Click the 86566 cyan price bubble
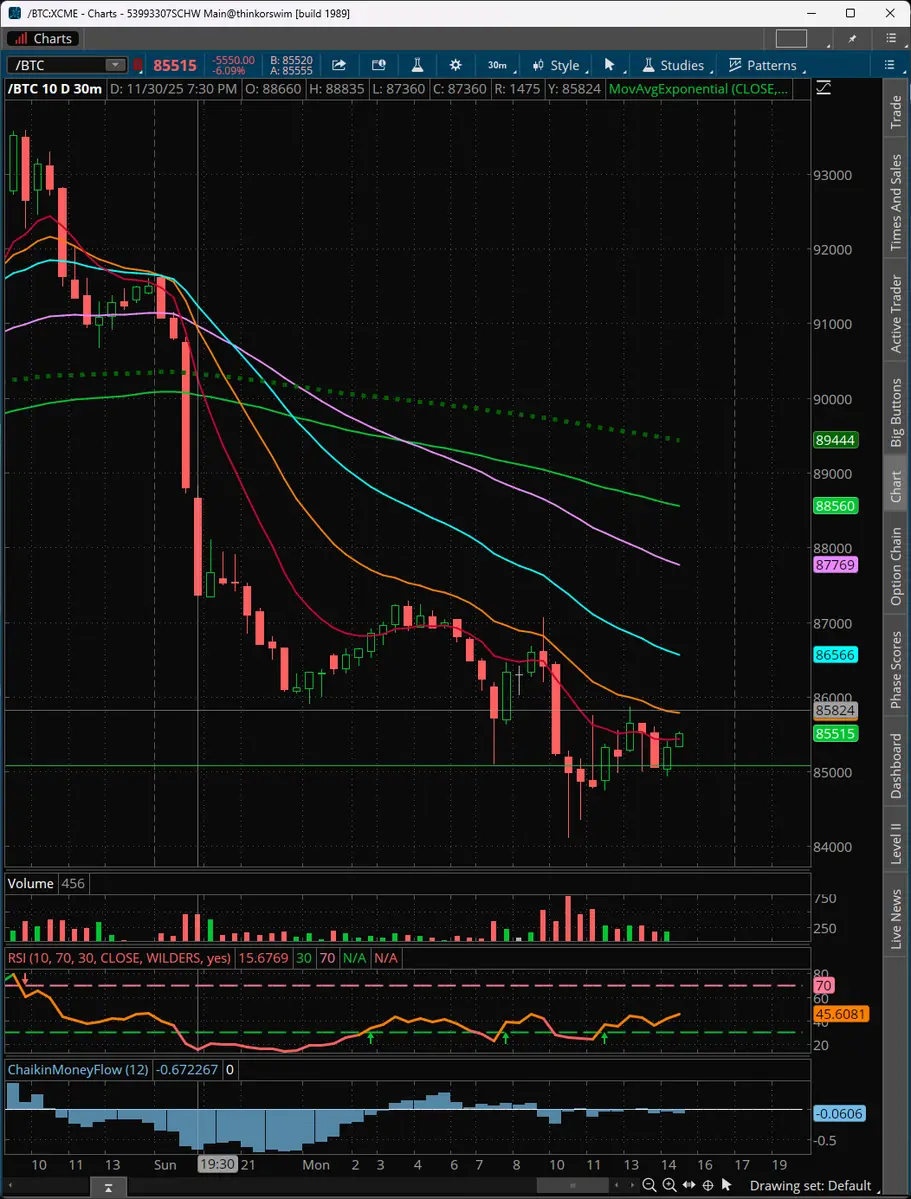The height and width of the screenshot is (1199, 911). tap(835, 655)
